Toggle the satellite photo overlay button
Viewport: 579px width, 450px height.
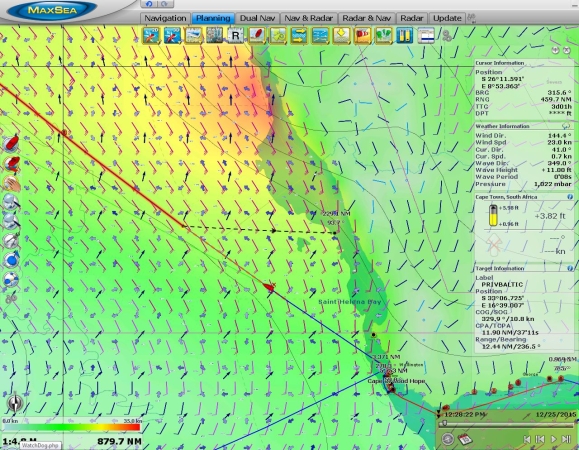[215, 36]
